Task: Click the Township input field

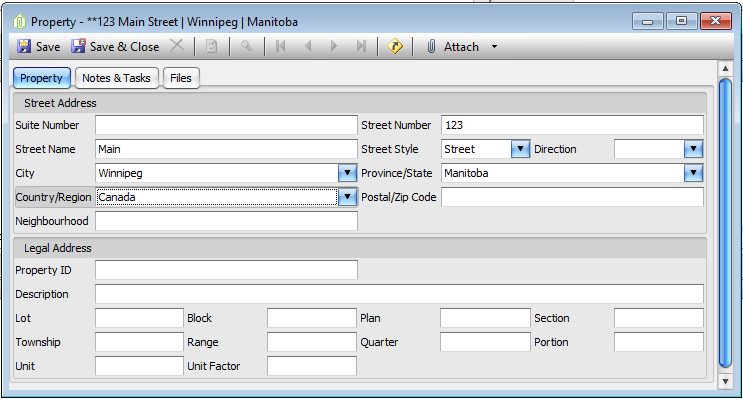Action: [139, 342]
